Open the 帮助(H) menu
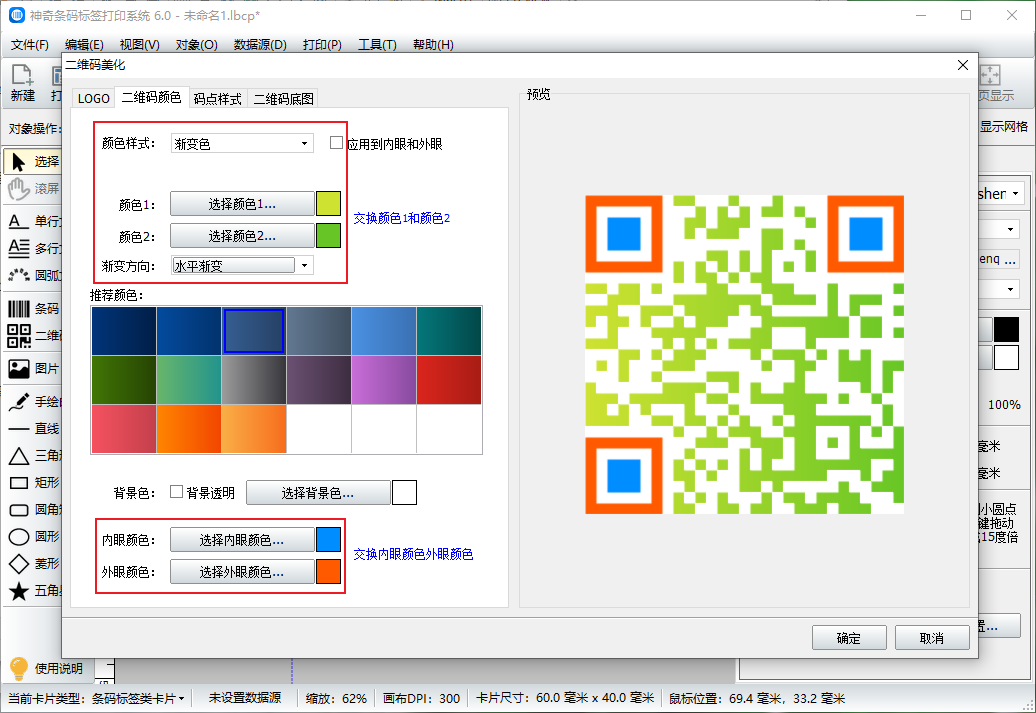Image resolution: width=1036 pixels, height=713 pixels. [x=433, y=44]
